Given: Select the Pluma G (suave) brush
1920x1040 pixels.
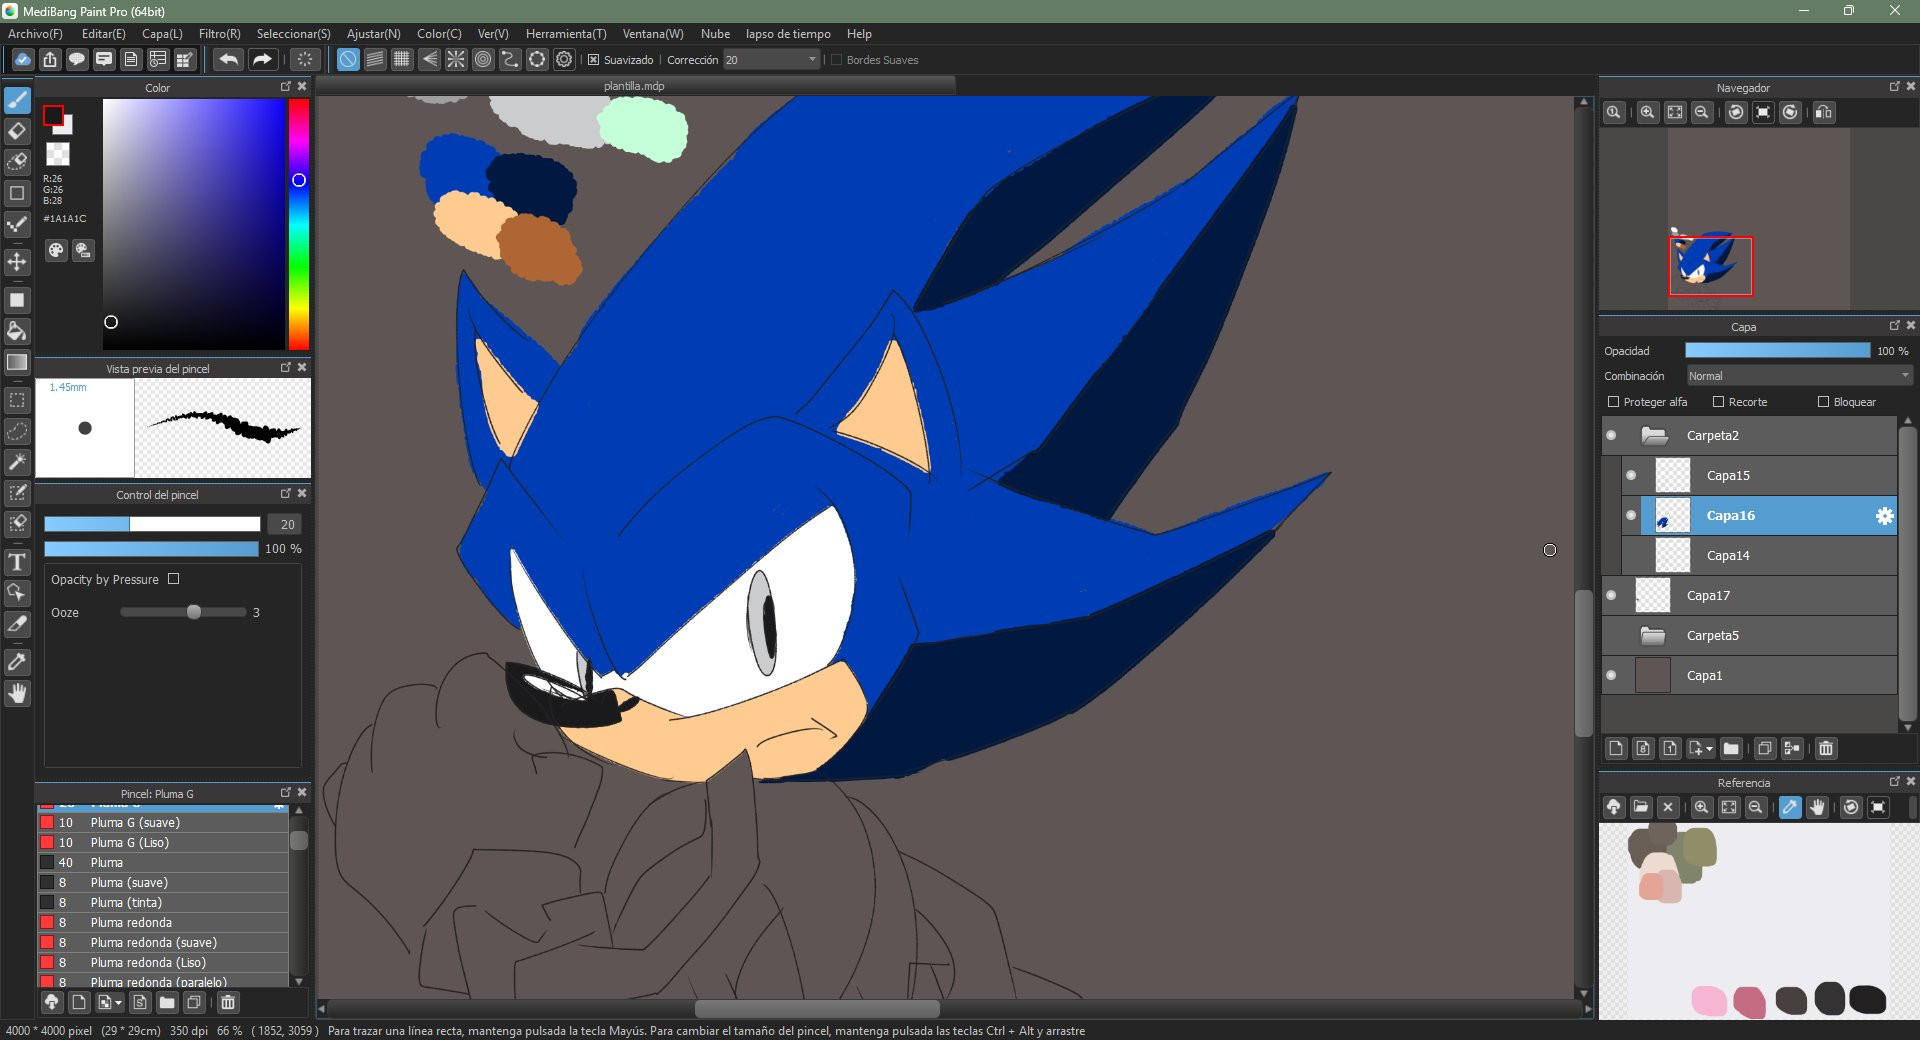Looking at the screenshot, I should pyautogui.click(x=163, y=823).
